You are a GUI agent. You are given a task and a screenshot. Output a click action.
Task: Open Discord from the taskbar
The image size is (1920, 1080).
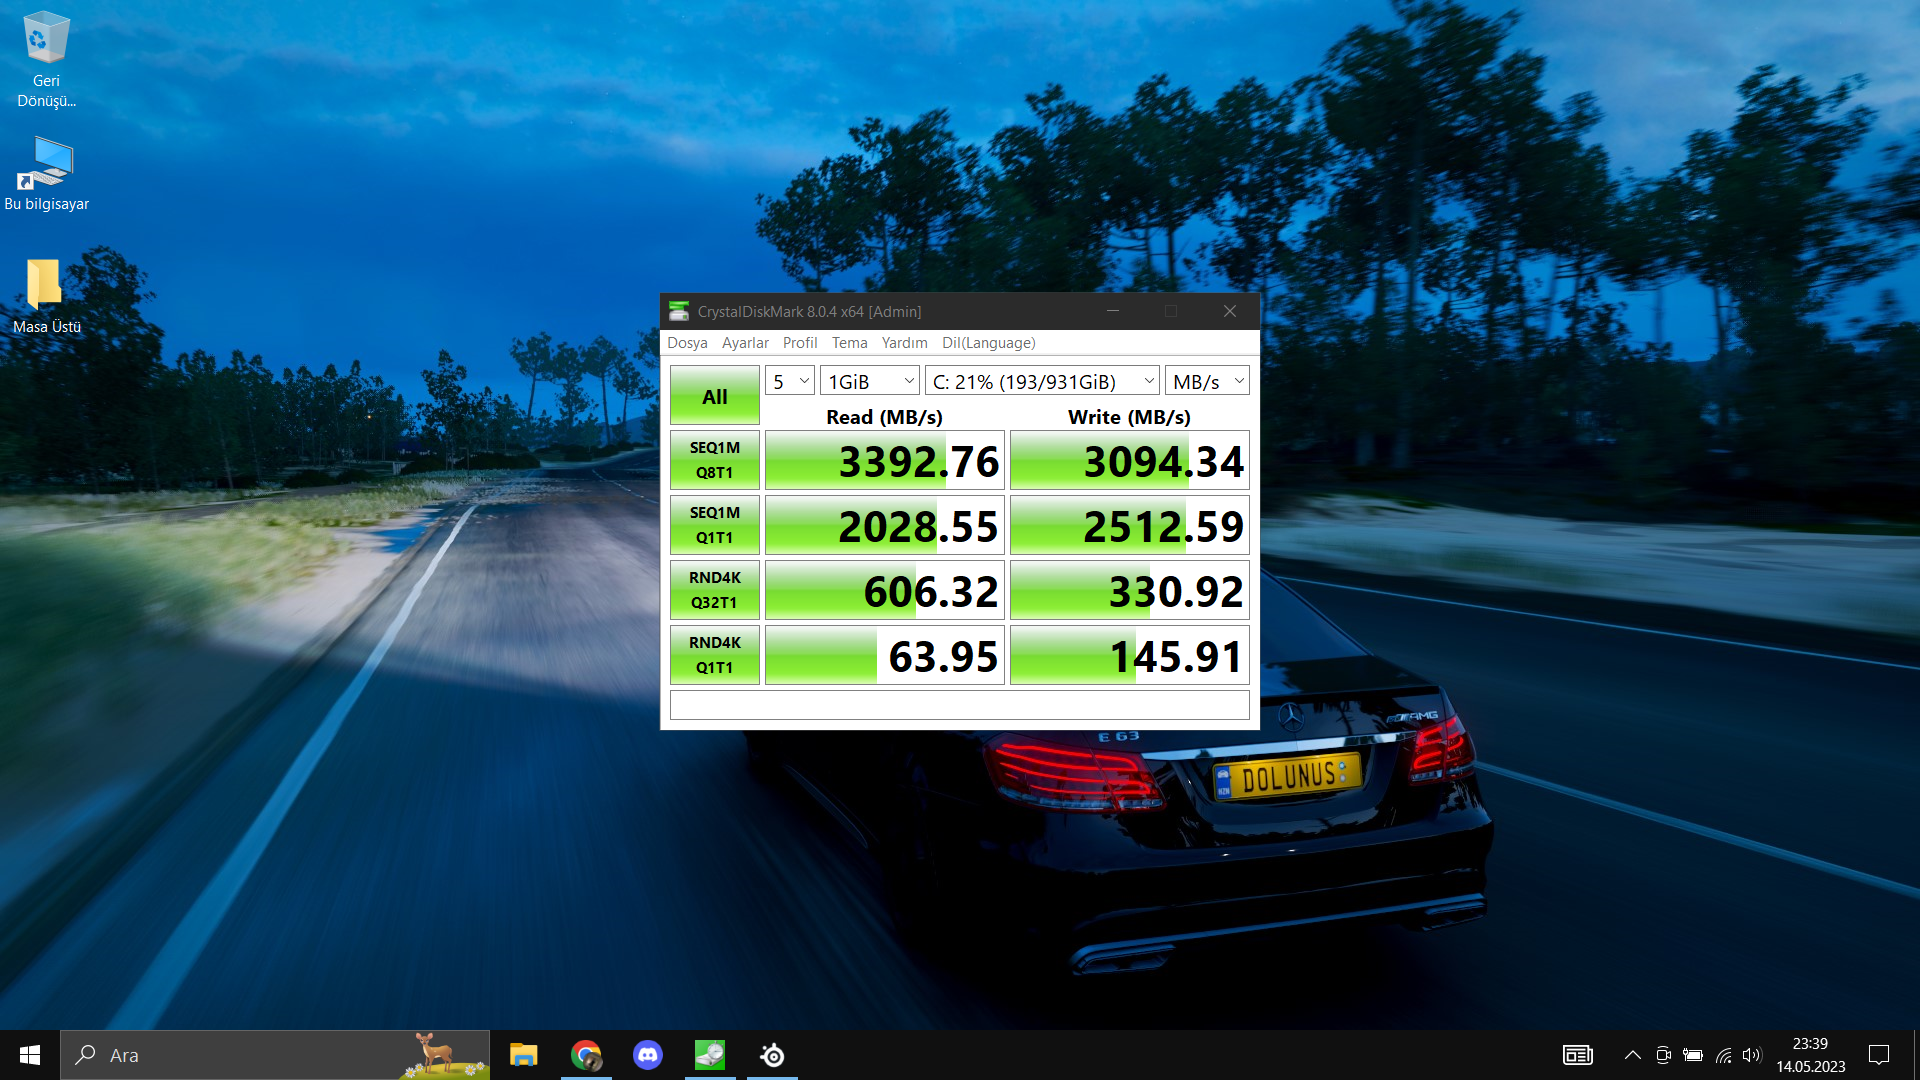[648, 1055]
